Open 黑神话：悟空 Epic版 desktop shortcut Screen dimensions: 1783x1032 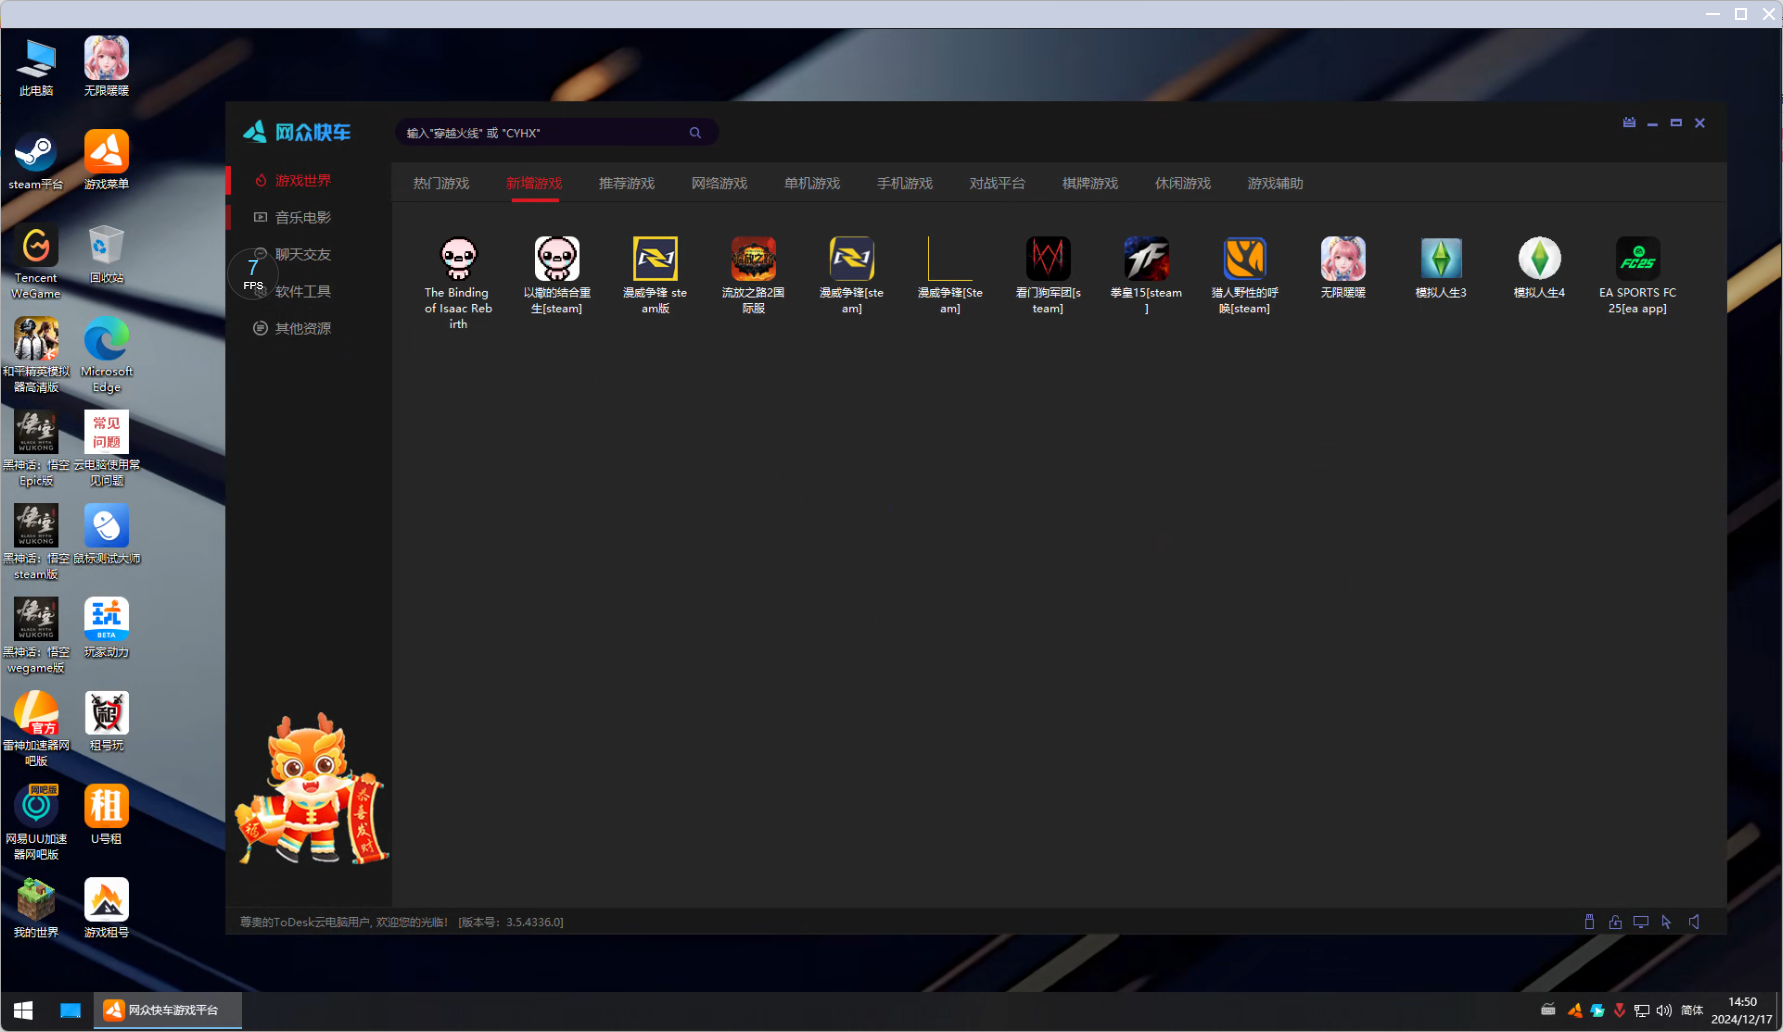tap(36, 449)
